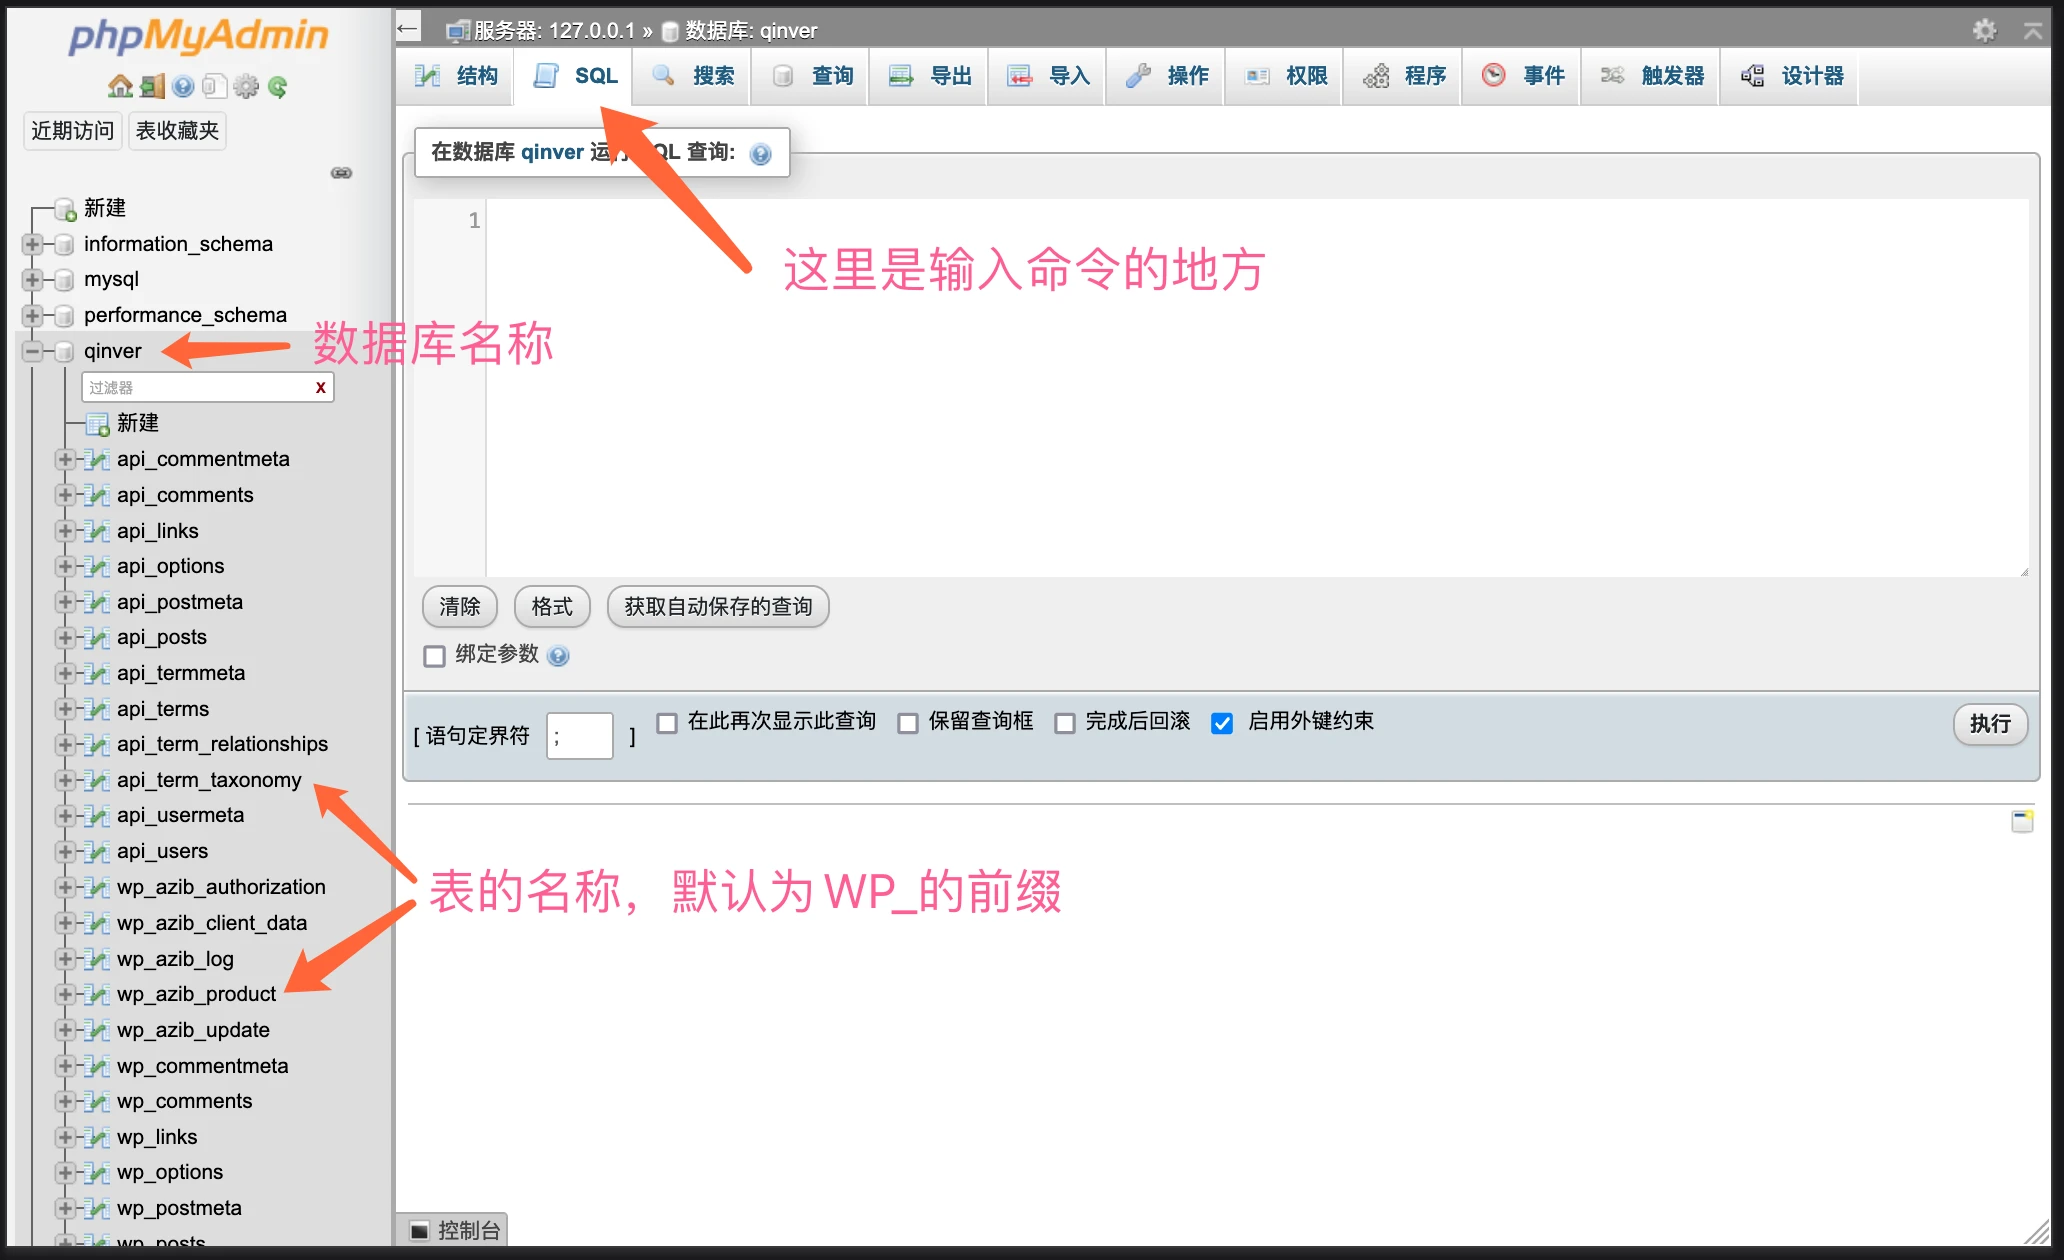Disable the 启用外键约束 checkbox
The height and width of the screenshot is (1260, 2064).
1222,722
